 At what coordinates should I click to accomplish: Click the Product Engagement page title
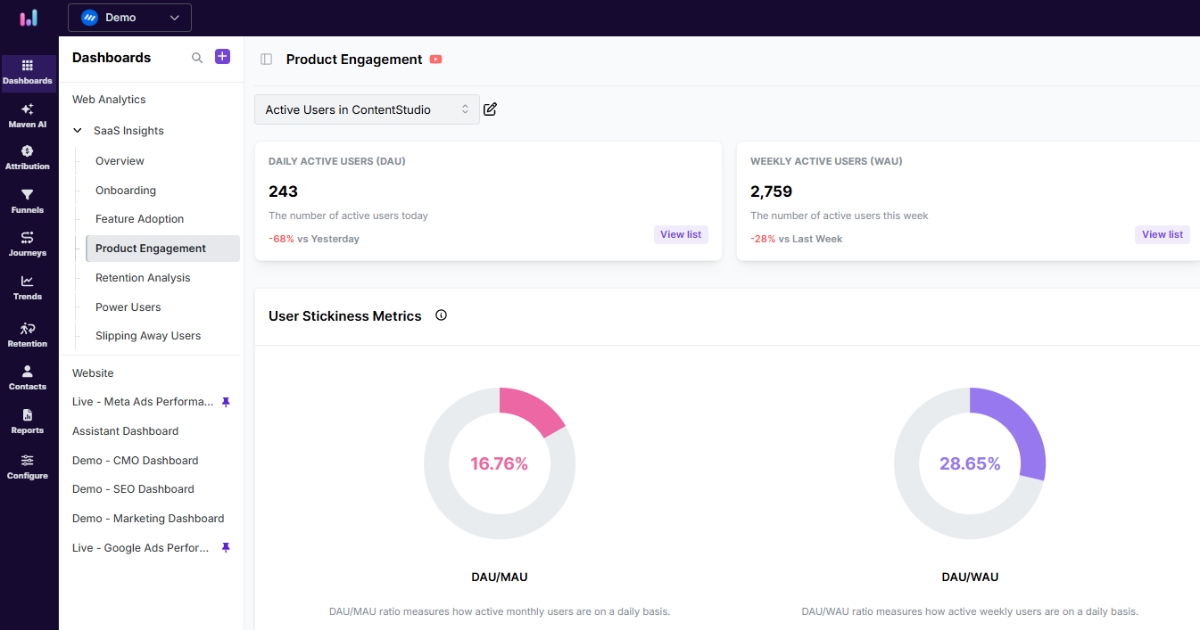354,59
